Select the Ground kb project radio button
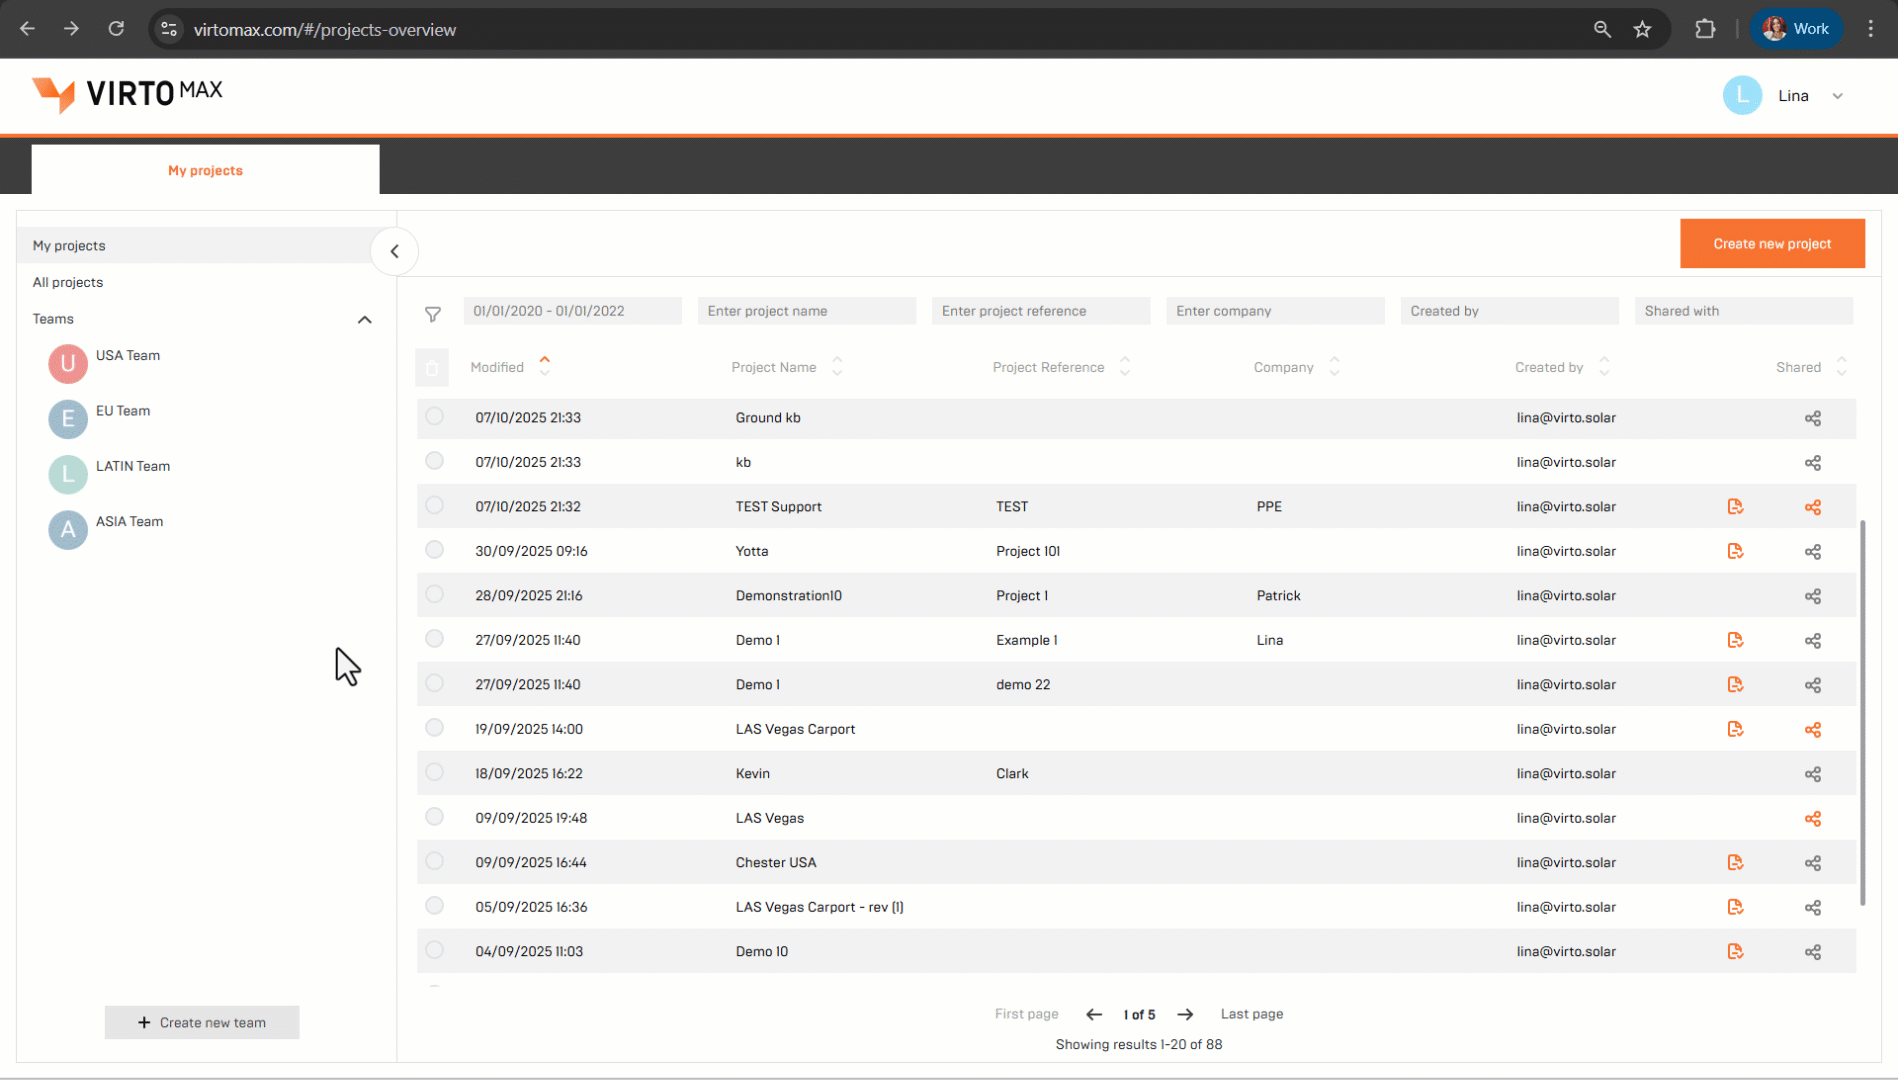This screenshot has height=1080, width=1898. (x=434, y=416)
